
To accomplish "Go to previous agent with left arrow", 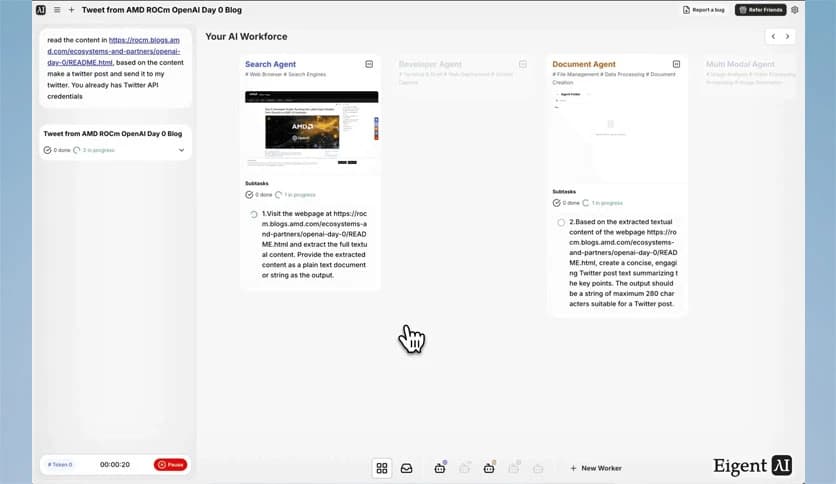I will 773,36.
